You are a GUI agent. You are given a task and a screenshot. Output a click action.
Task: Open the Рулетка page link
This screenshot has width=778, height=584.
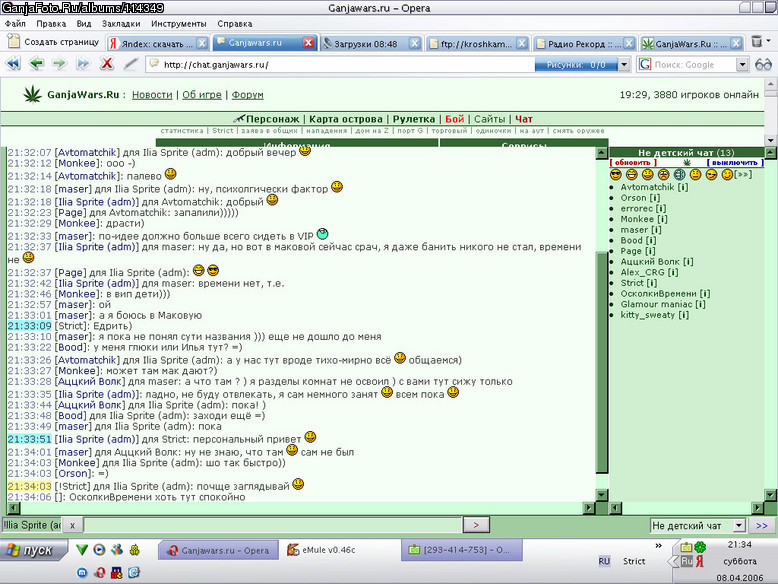(x=414, y=119)
